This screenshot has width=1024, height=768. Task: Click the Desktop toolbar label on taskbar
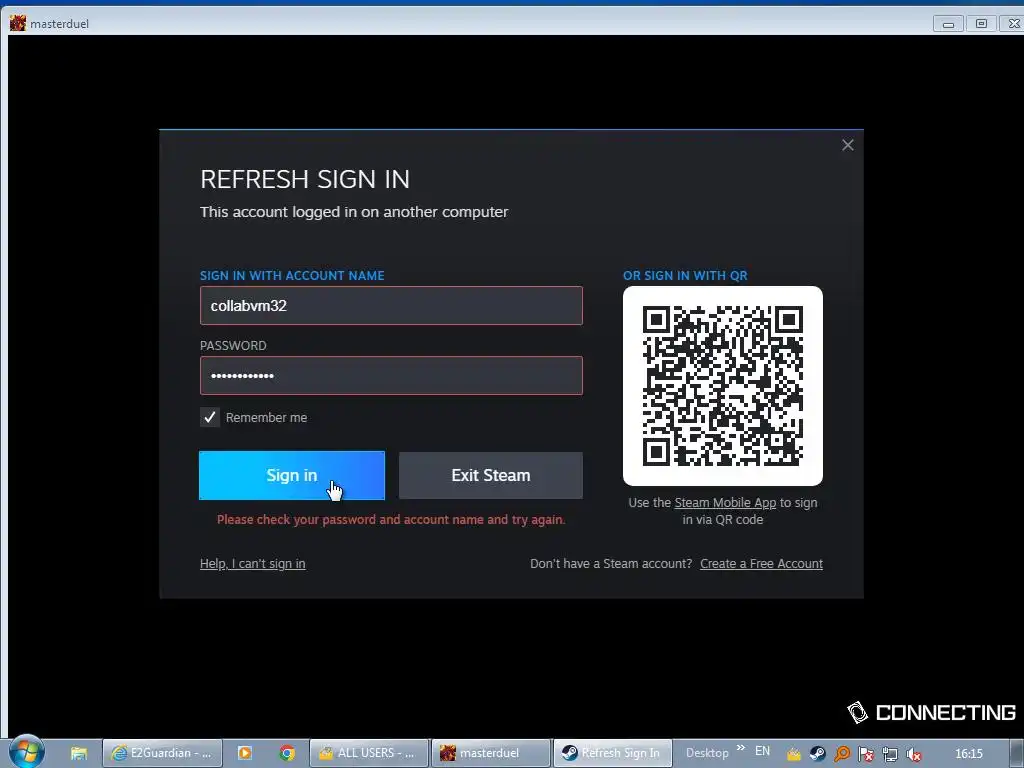pyautogui.click(x=707, y=753)
